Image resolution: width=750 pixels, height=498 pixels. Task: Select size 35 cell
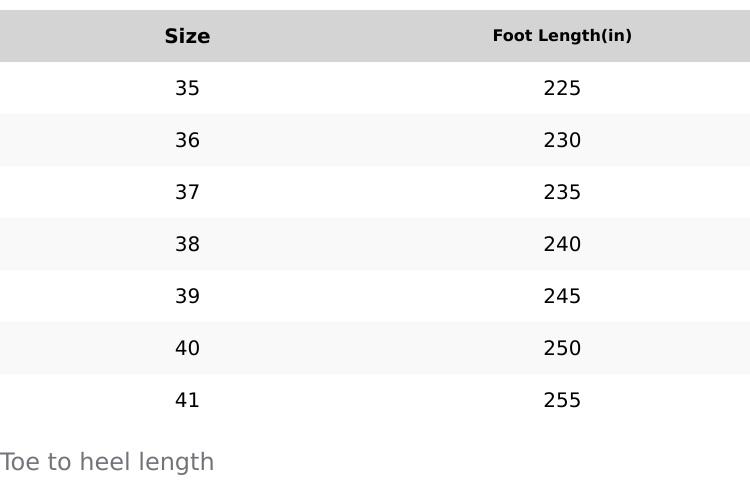pos(187,88)
